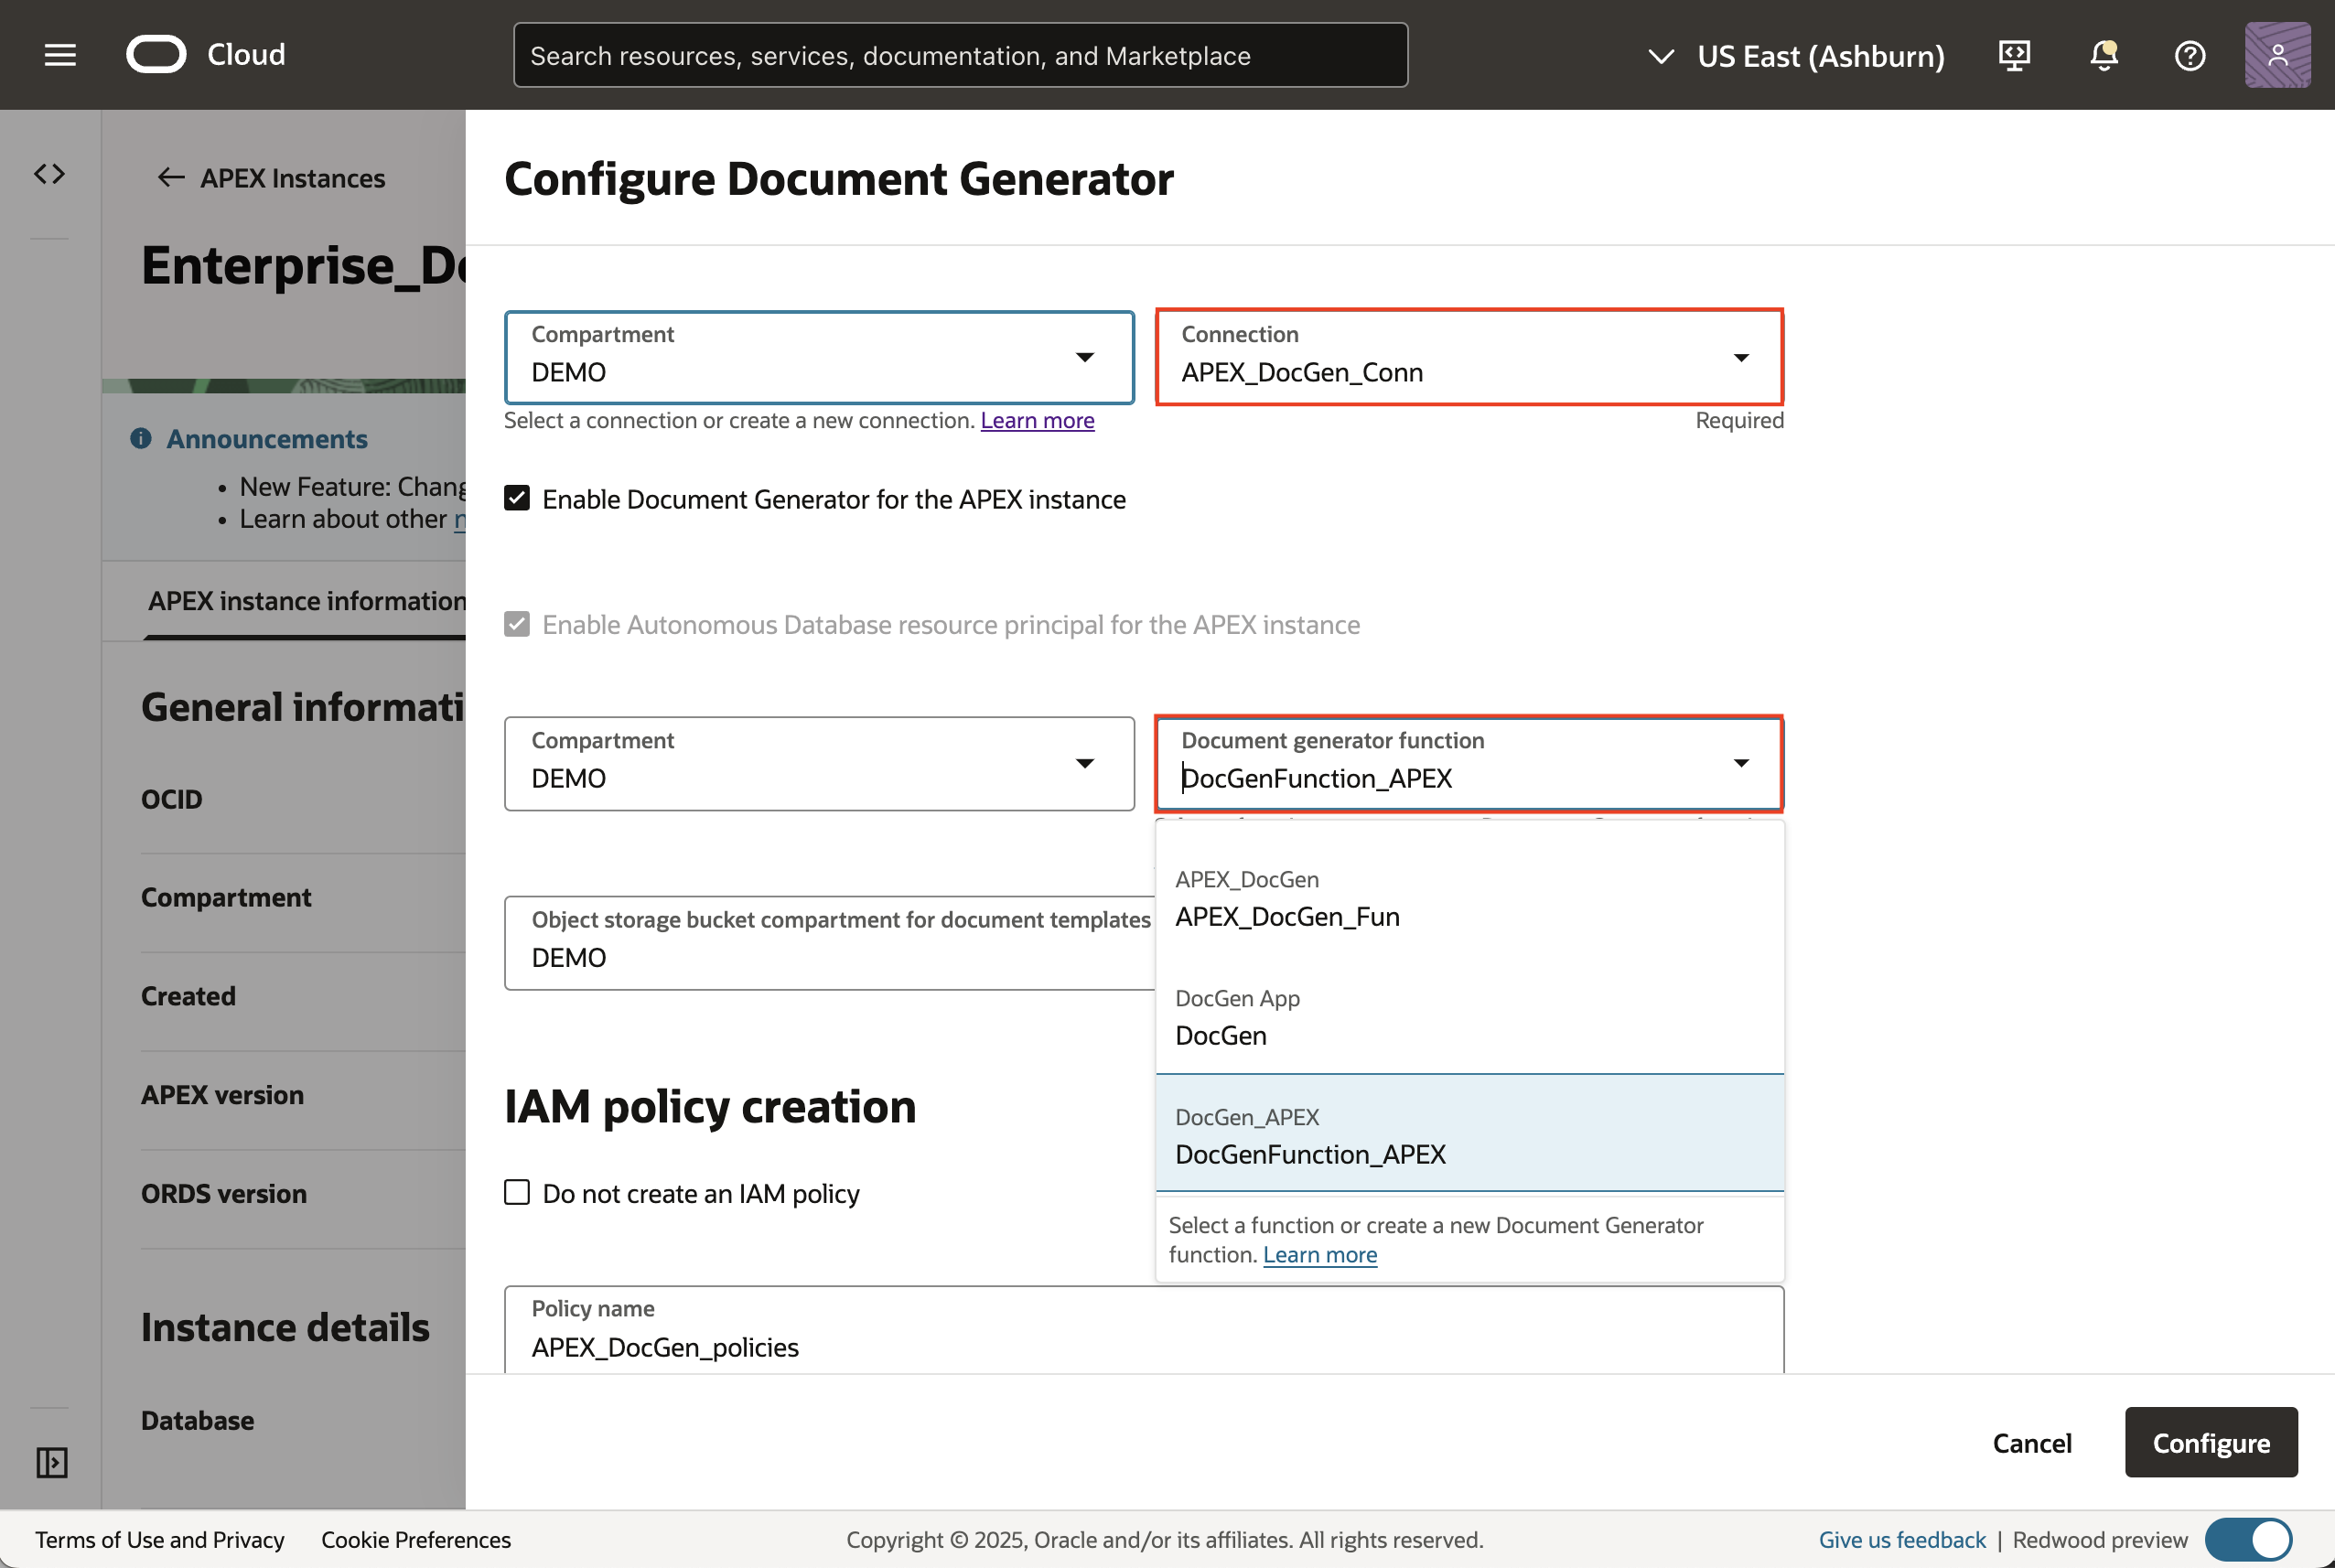Click the code brackets sidebar icon
Image resolution: width=2335 pixels, height=1568 pixels.
coord(50,174)
